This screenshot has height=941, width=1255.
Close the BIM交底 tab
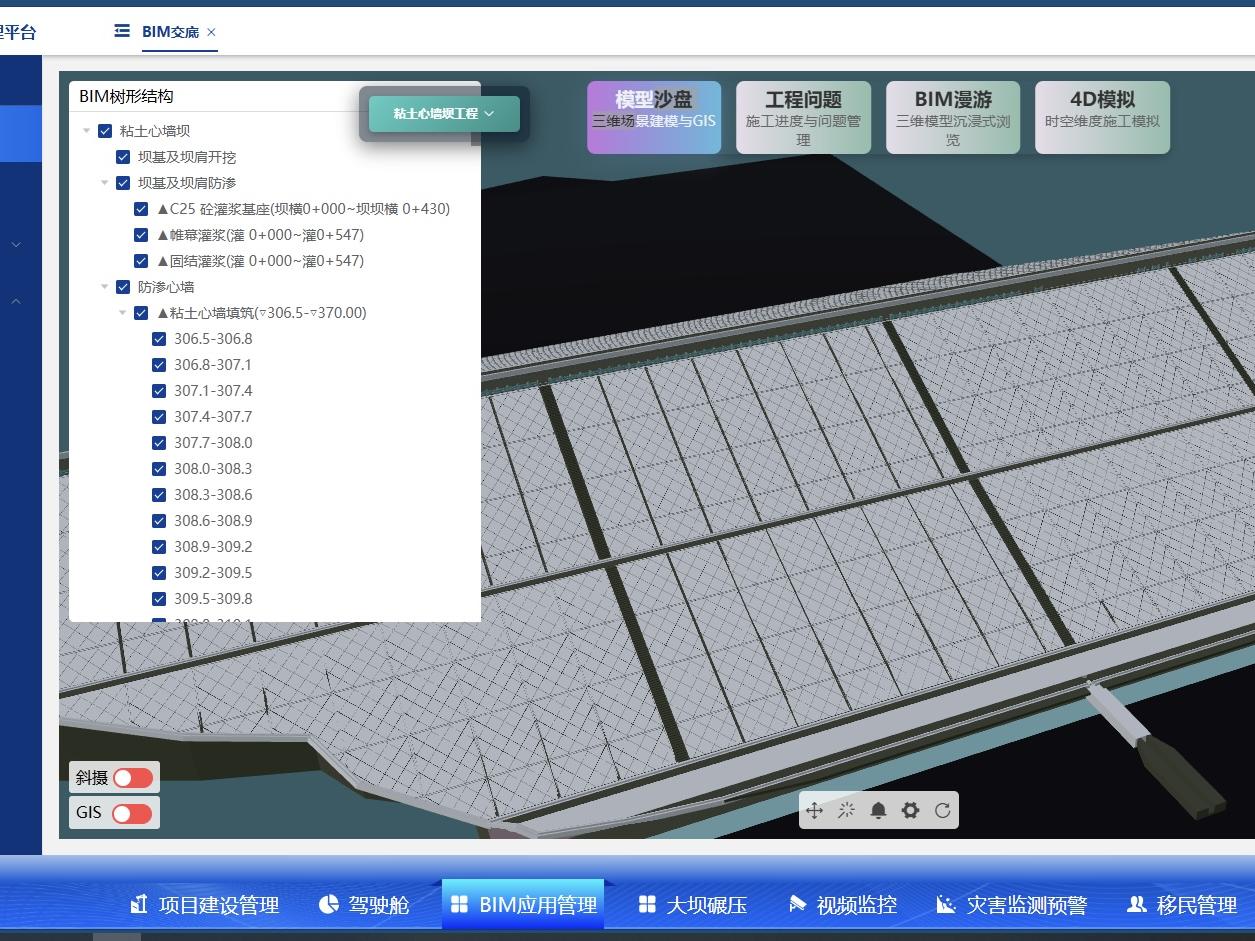tap(211, 32)
